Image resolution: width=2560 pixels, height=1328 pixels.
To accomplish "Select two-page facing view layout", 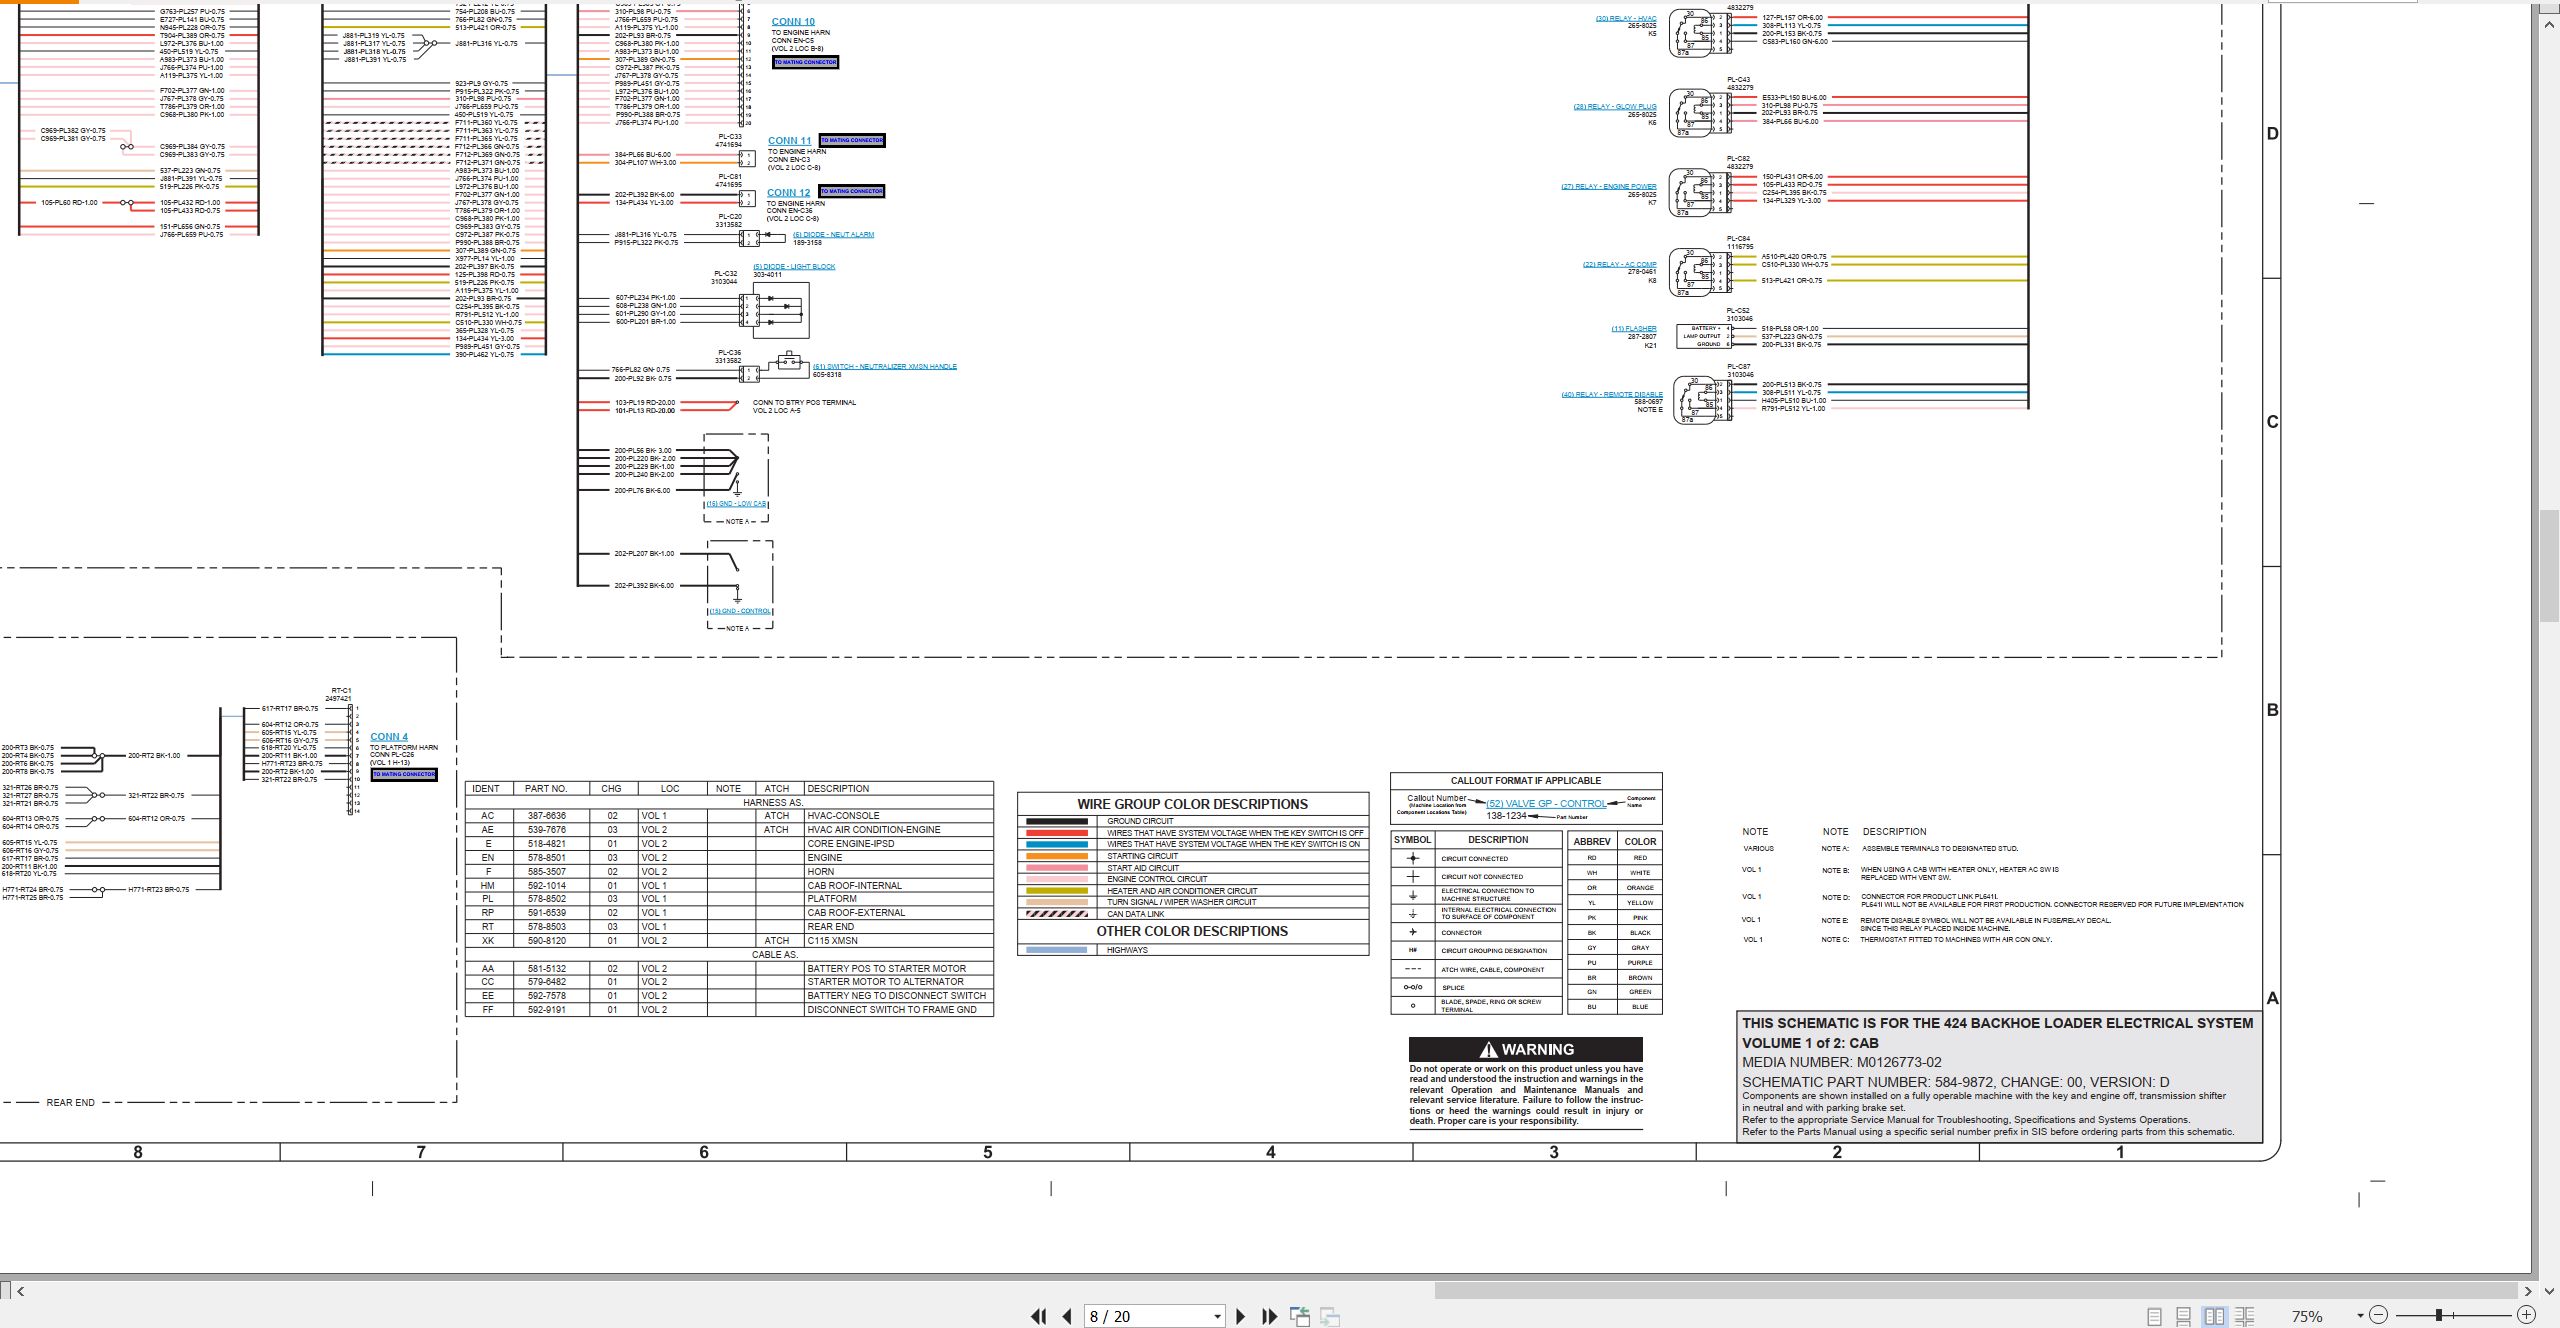I will tap(2214, 1316).
